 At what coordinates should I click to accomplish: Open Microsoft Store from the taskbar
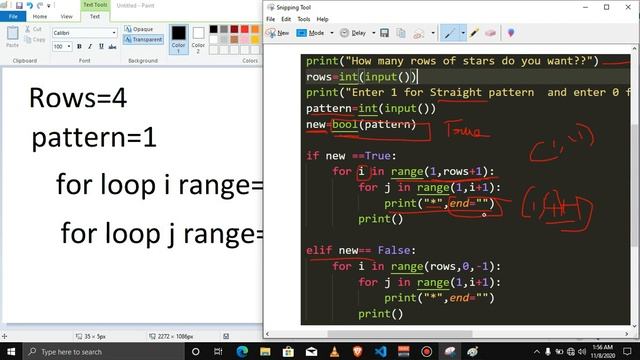coord(288,351)
